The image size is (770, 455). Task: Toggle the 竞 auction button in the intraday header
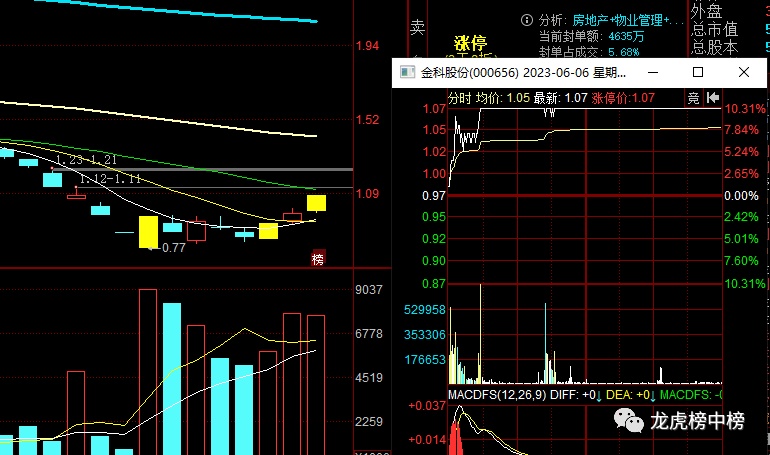tap(693, 98)
